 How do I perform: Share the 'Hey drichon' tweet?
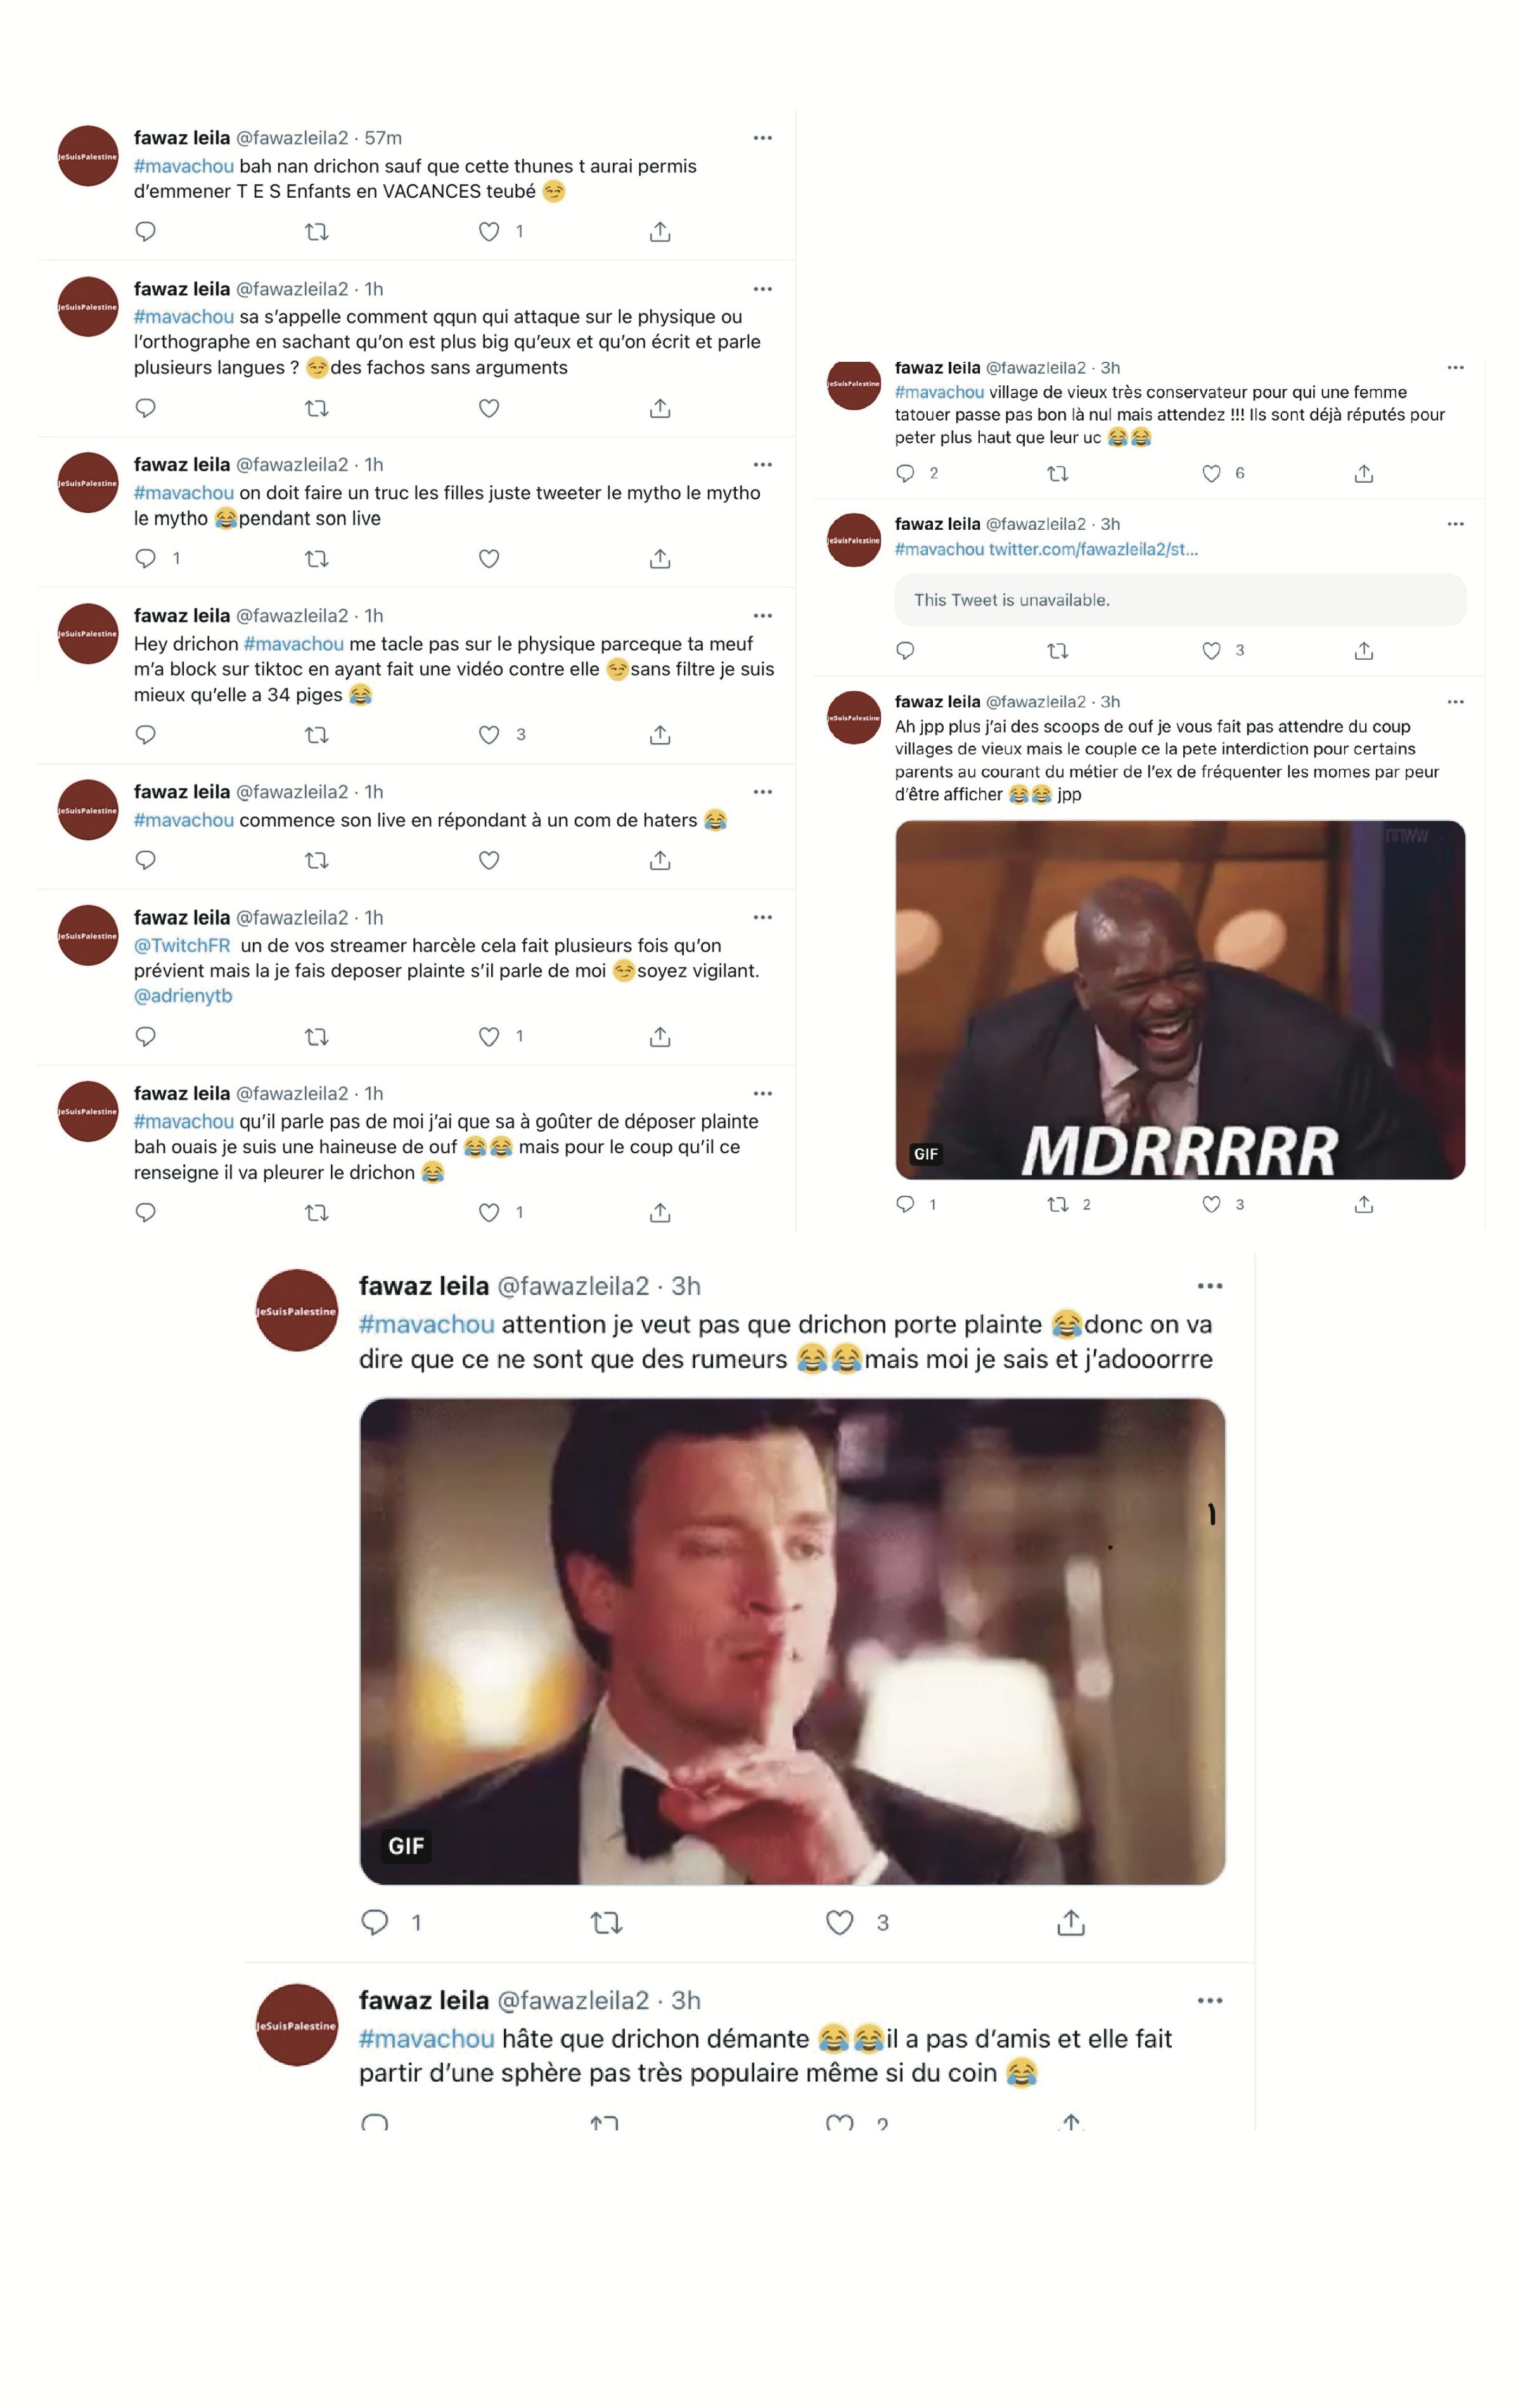(x=659, y=735)
